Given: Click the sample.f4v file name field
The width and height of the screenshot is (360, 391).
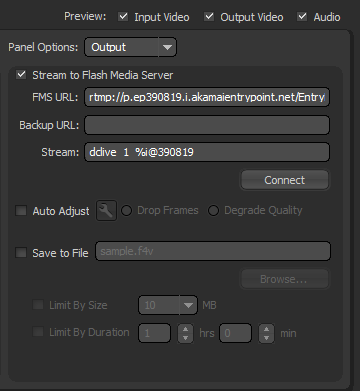Looking at the screenshot, I should click(x=213, y=251).
